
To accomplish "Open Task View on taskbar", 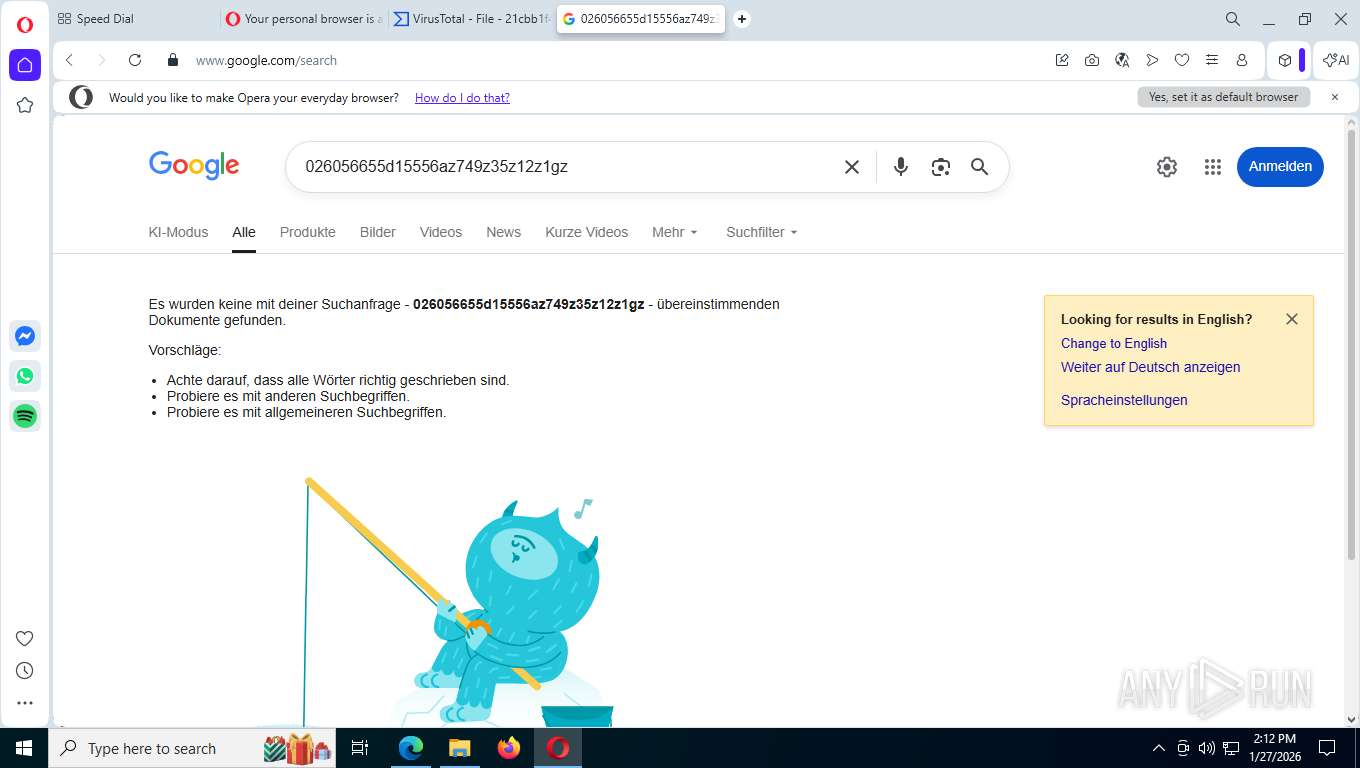I will point(361,748).
